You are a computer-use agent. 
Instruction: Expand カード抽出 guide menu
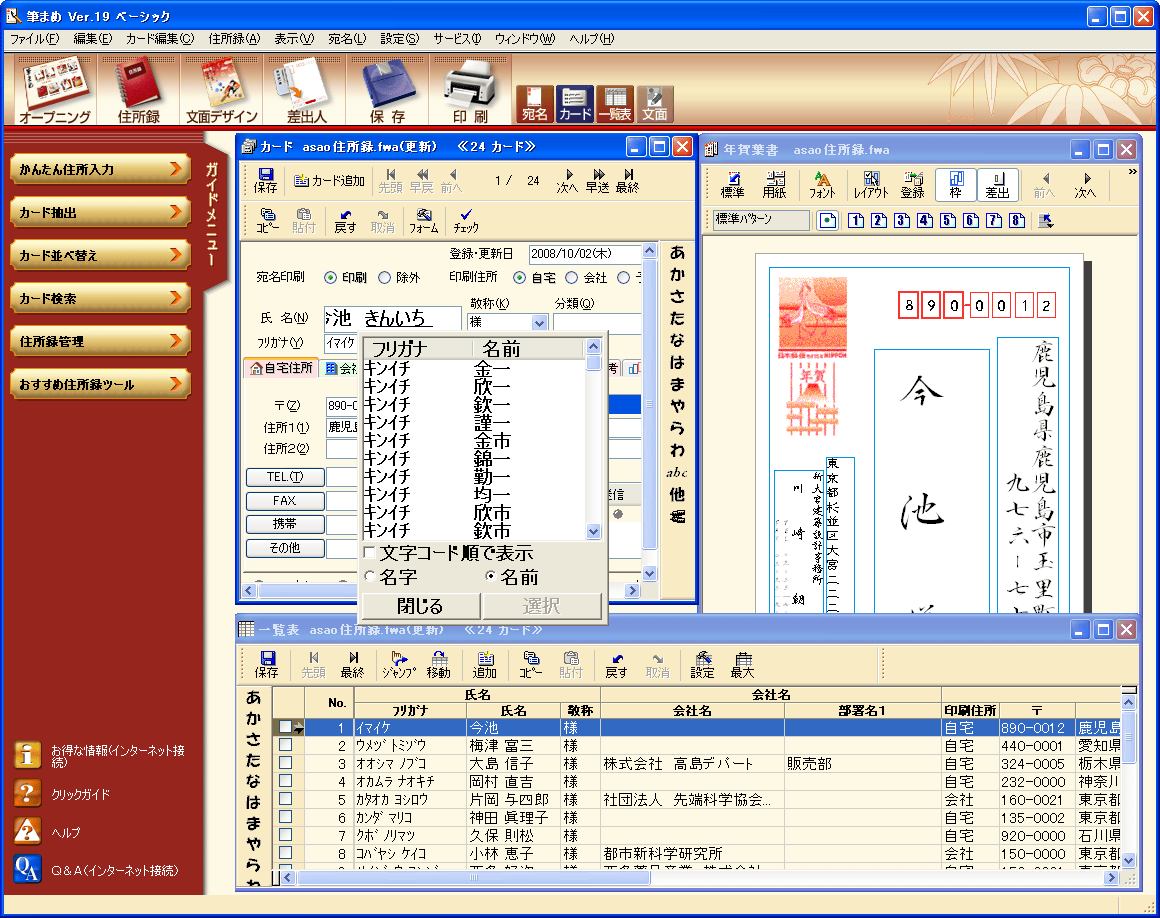(x=100, y=212)
